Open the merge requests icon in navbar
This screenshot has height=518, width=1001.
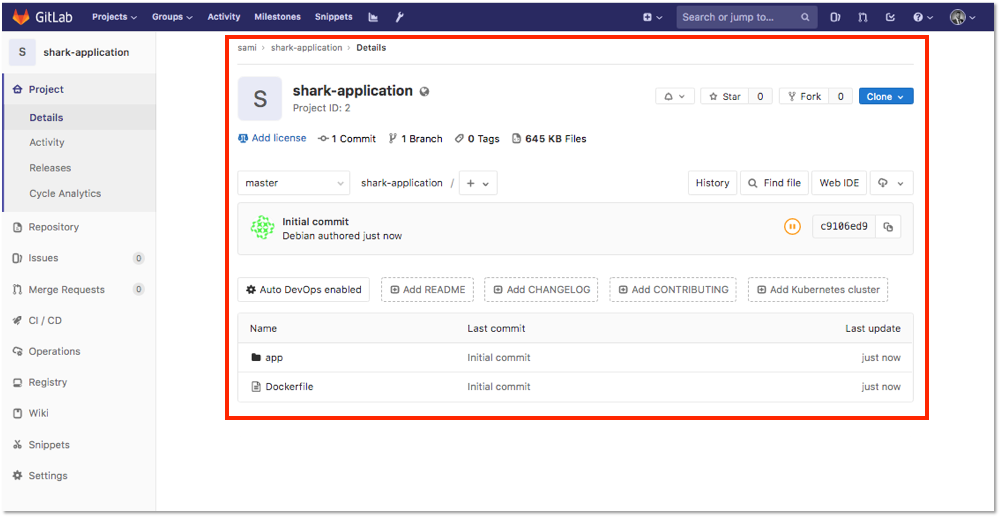tap(862, 18)
